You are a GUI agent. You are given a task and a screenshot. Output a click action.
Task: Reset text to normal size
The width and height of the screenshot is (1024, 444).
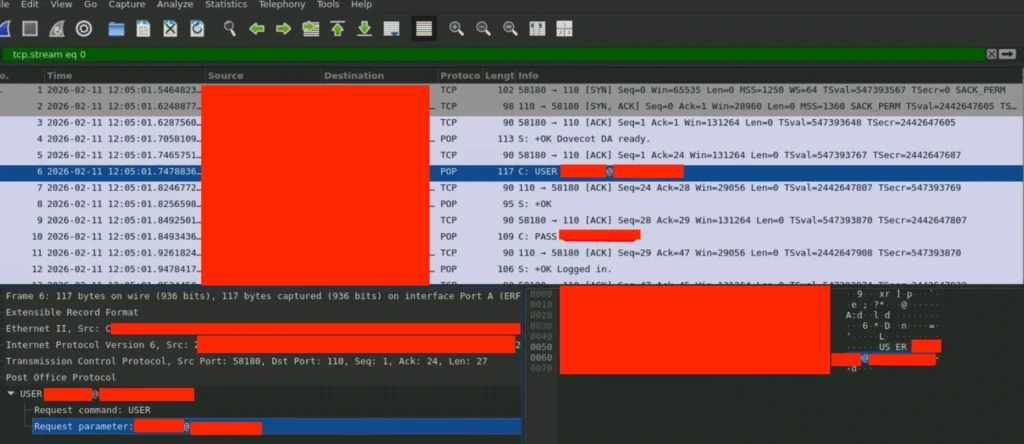(x=510, y=29)
